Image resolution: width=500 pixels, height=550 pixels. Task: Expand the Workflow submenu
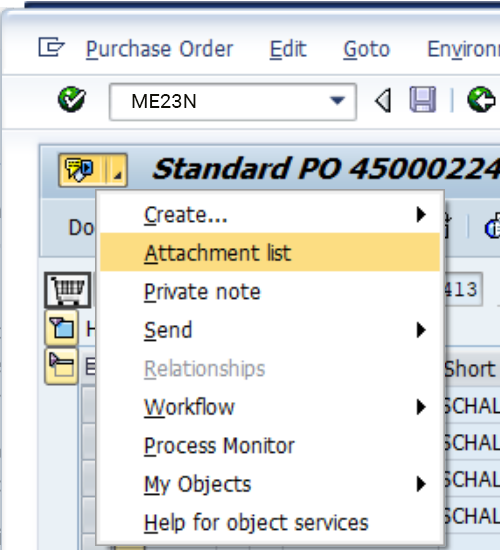tap(270, 407)
